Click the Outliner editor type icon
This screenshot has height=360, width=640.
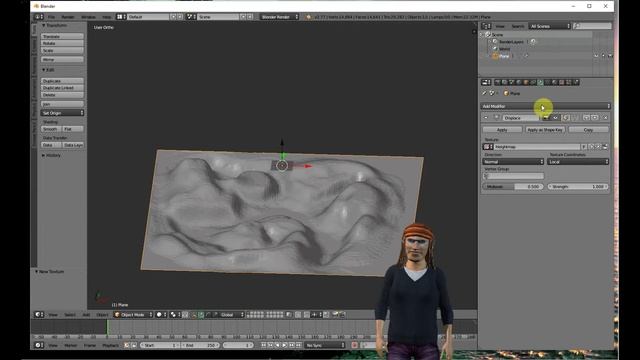click(486, 26)
